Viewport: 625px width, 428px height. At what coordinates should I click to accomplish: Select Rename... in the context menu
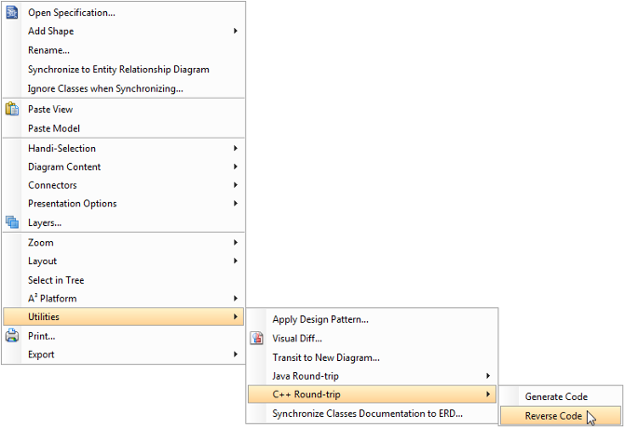[124, 50]
